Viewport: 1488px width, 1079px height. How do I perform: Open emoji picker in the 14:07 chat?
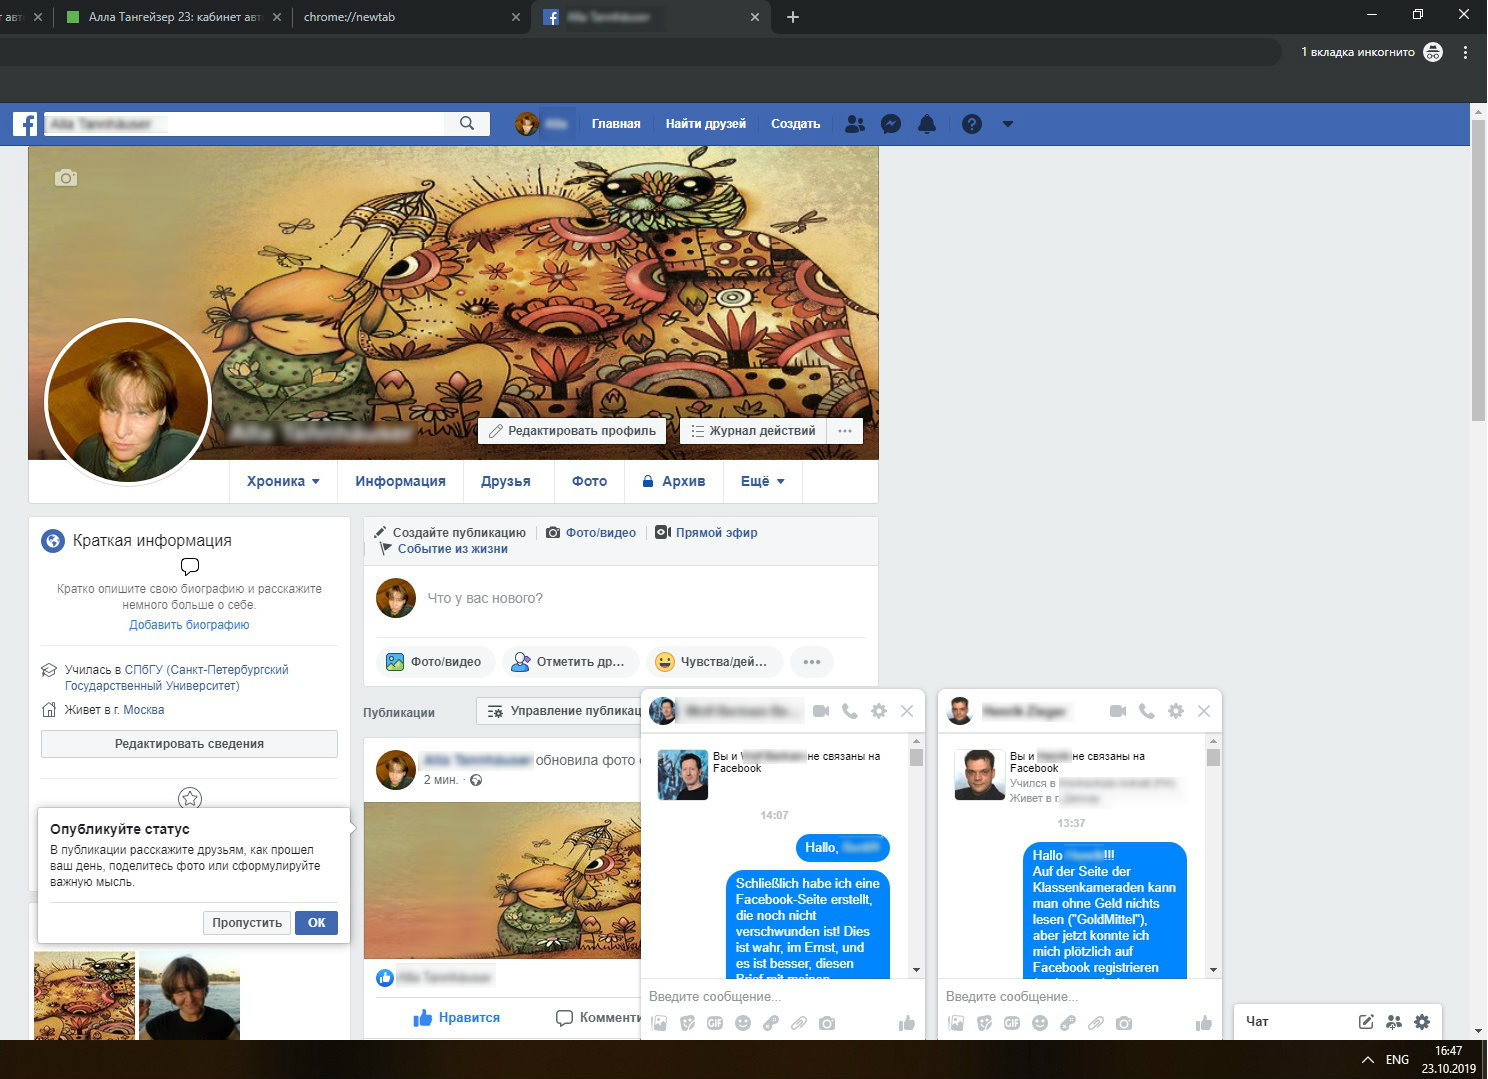pos(743,1023)
